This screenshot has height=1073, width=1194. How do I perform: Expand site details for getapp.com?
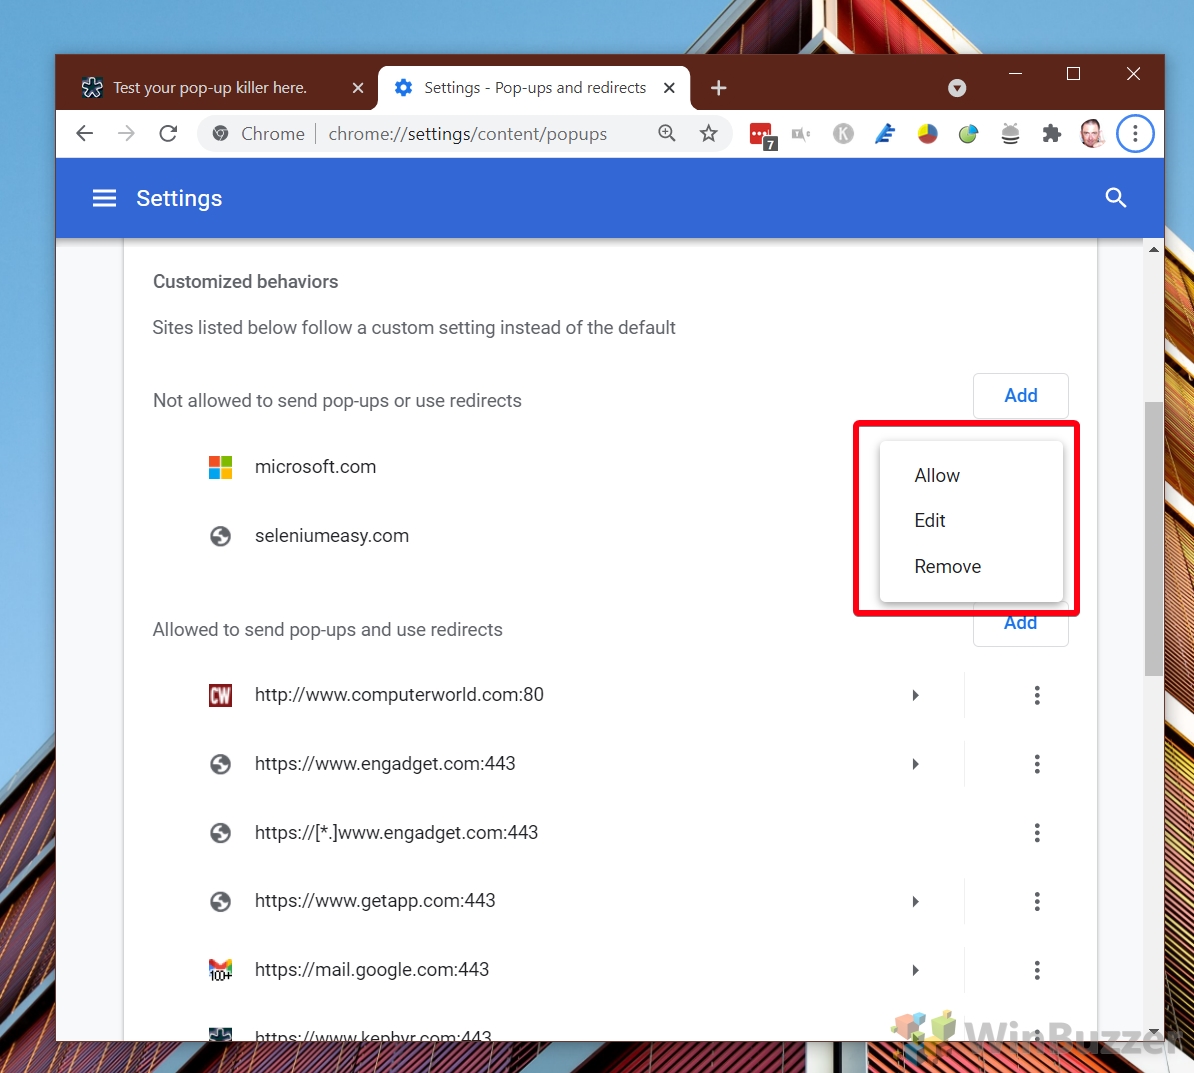click(915, 902)
